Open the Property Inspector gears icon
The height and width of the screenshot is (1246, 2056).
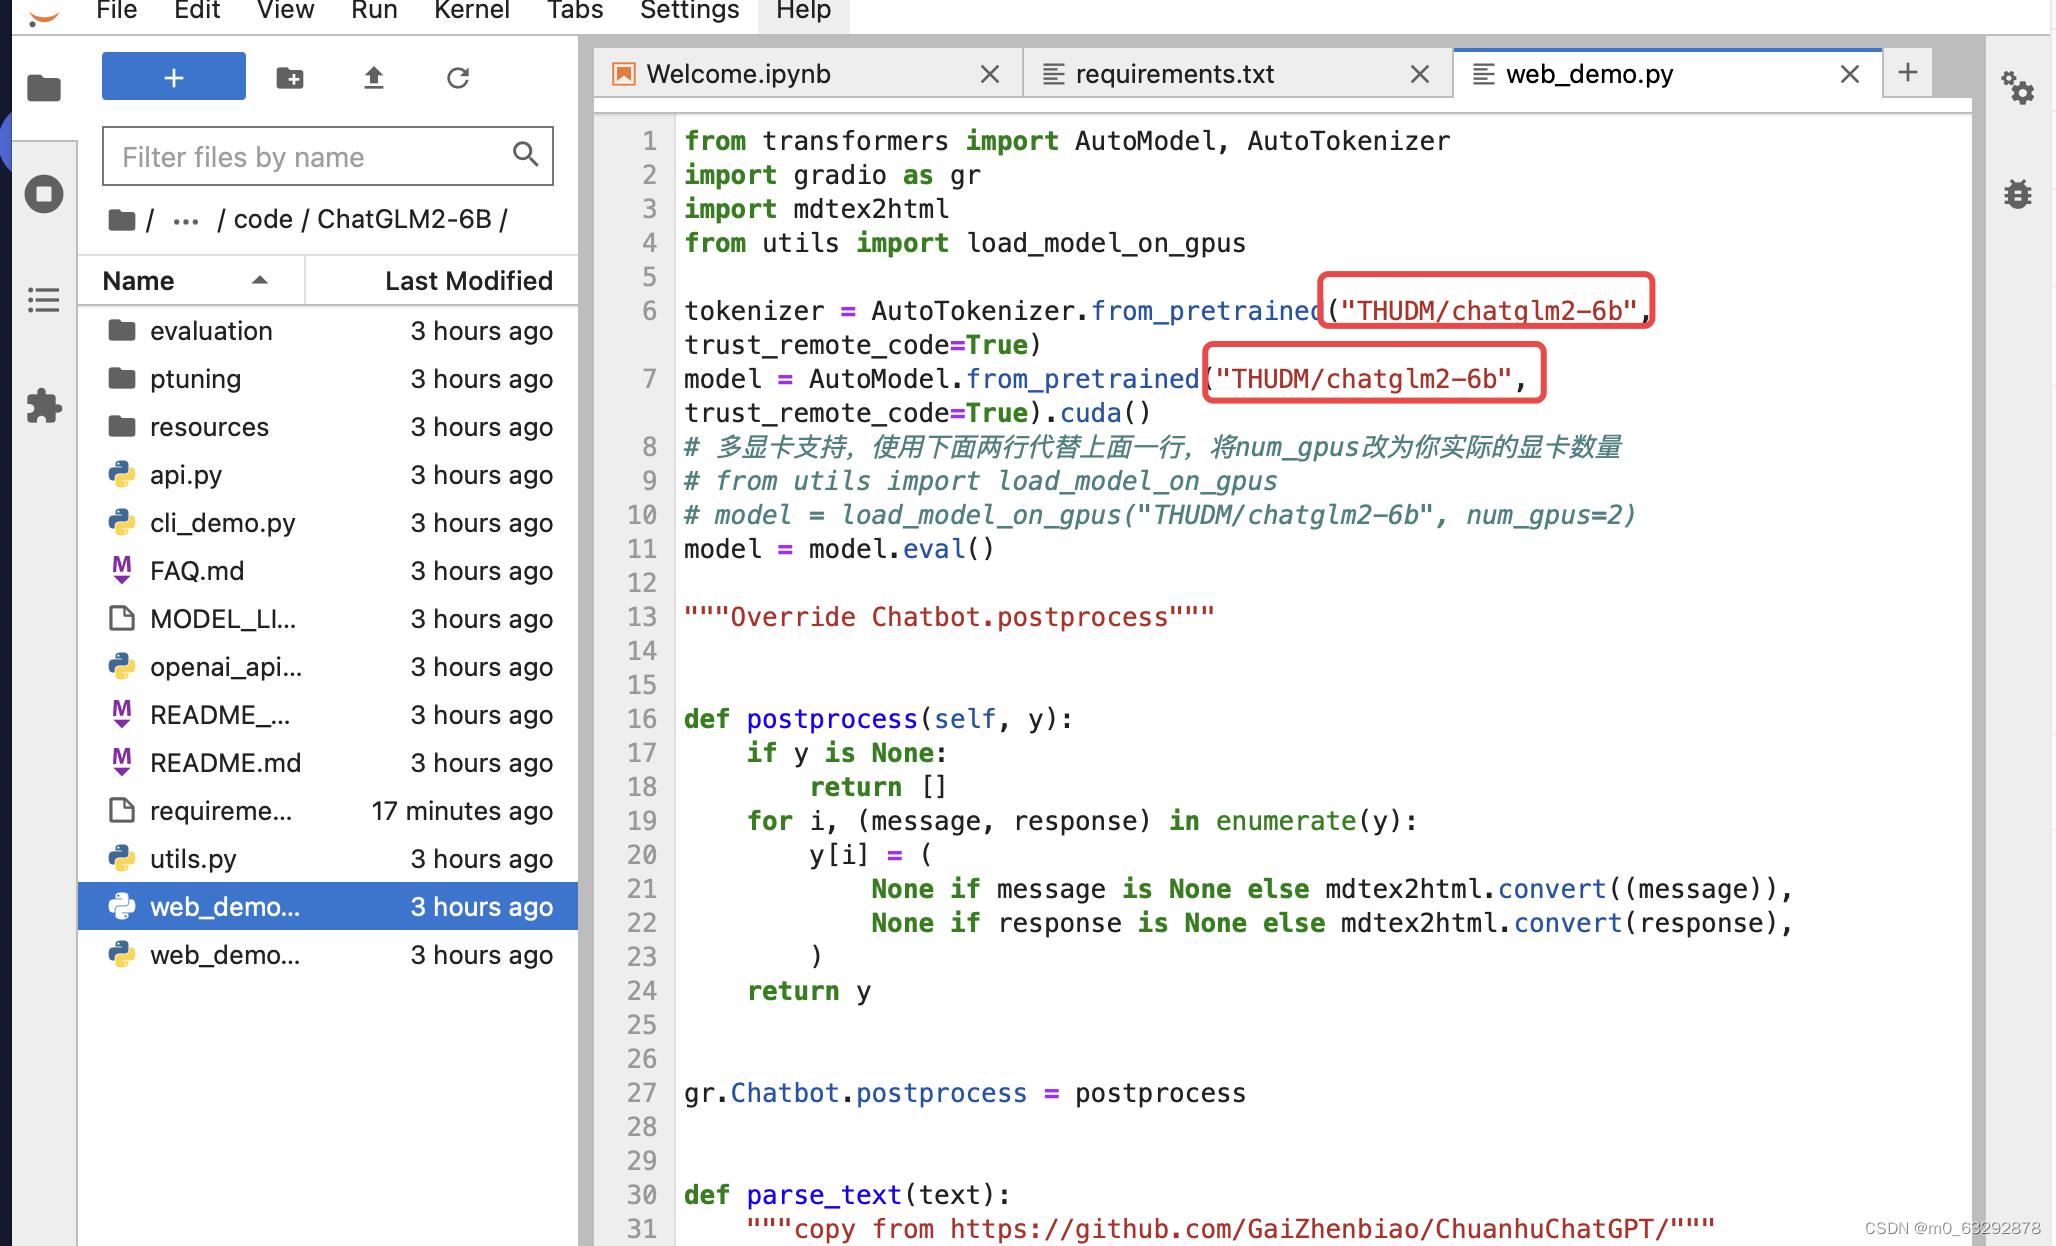tap(2018, 90)
